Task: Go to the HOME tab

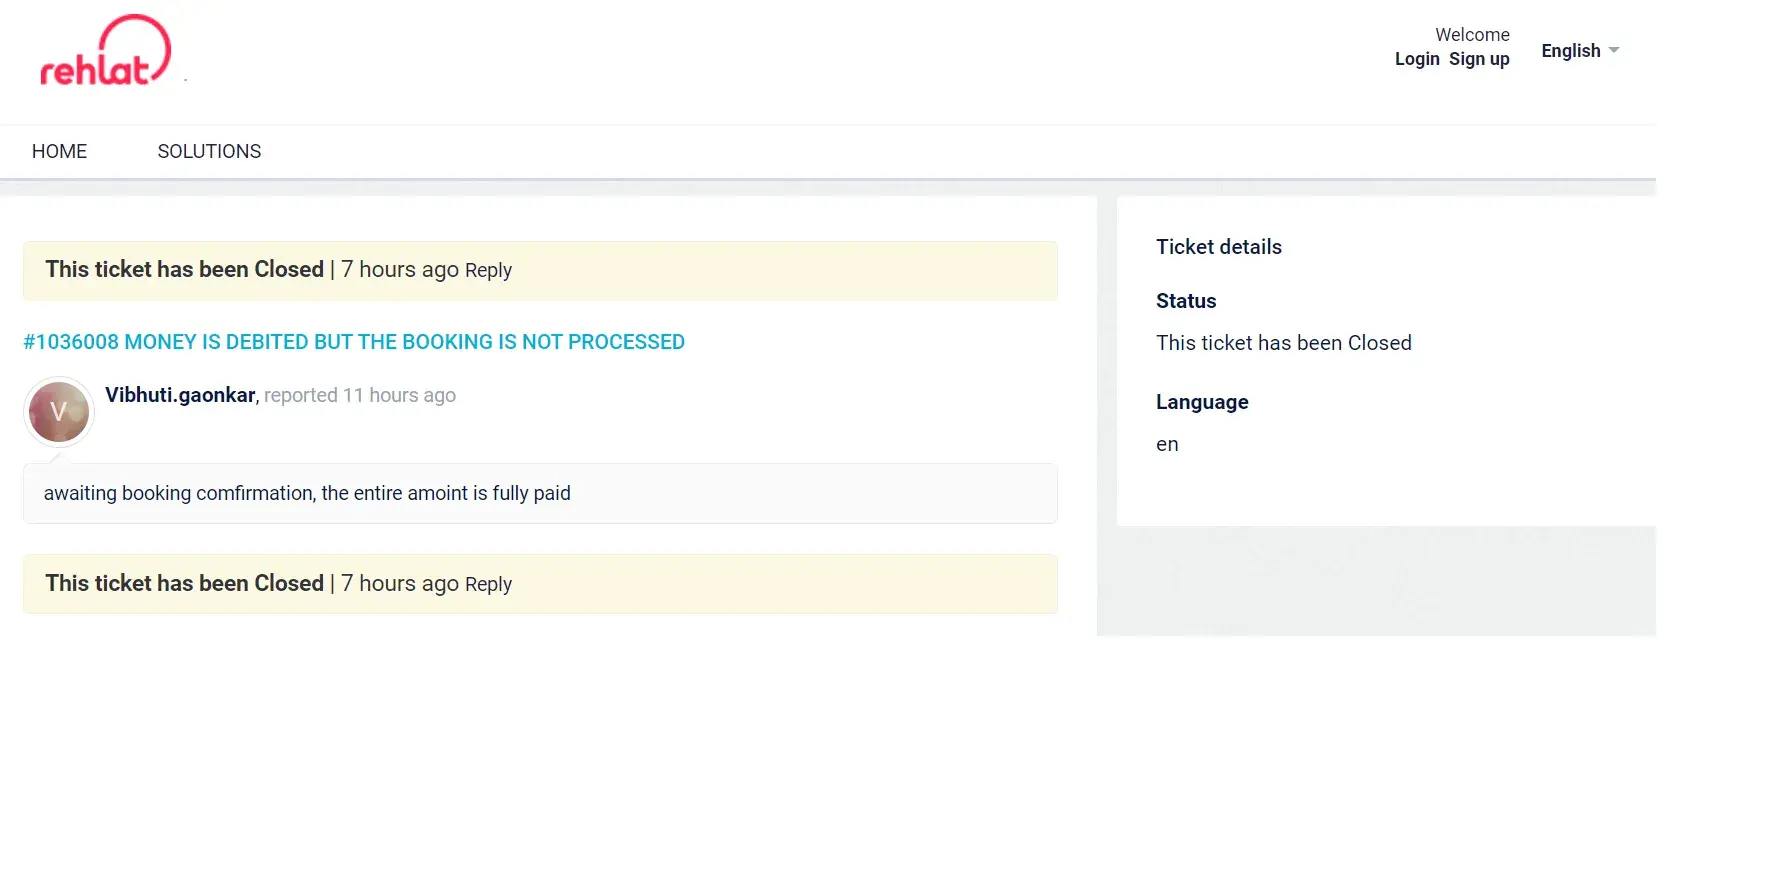Action: click(x=59, y=151)
